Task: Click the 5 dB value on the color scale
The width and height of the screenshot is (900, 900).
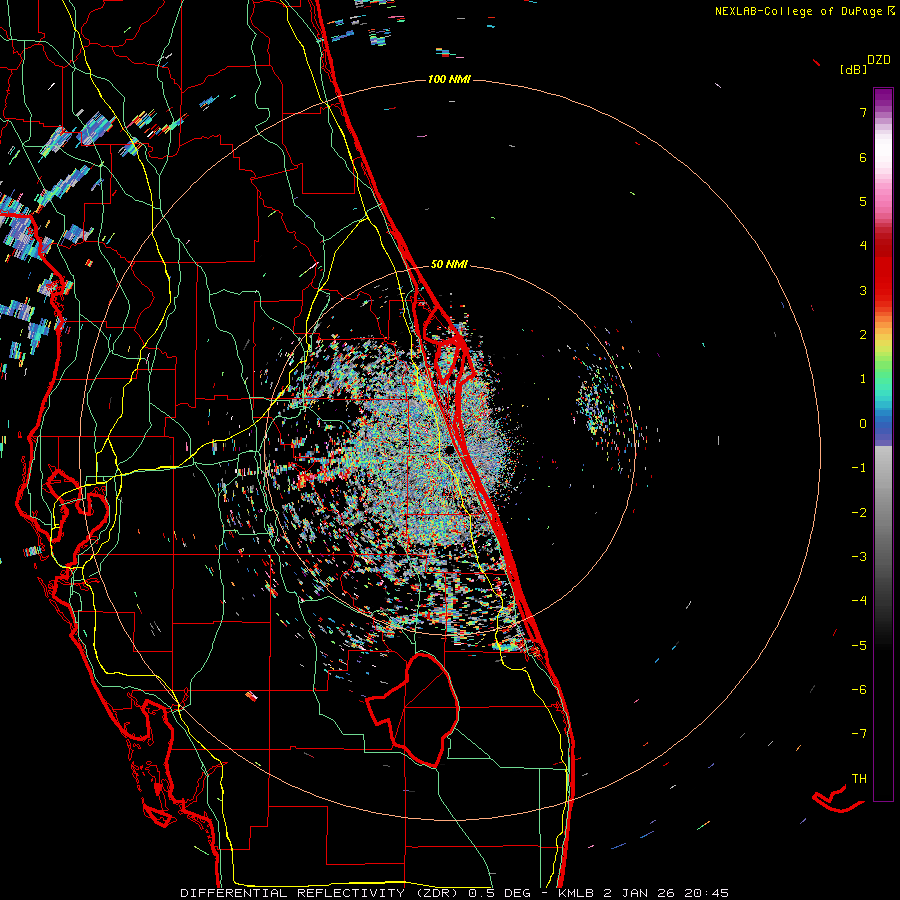Action: pyautogui.click(x=863, y=201)
